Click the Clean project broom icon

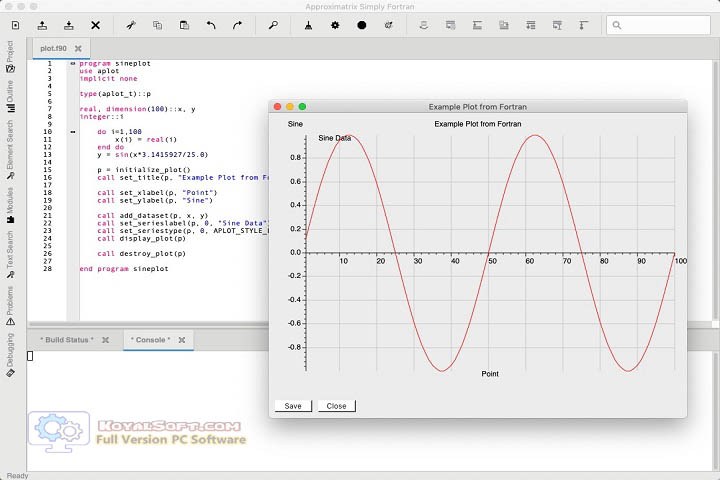pos(309,25)
